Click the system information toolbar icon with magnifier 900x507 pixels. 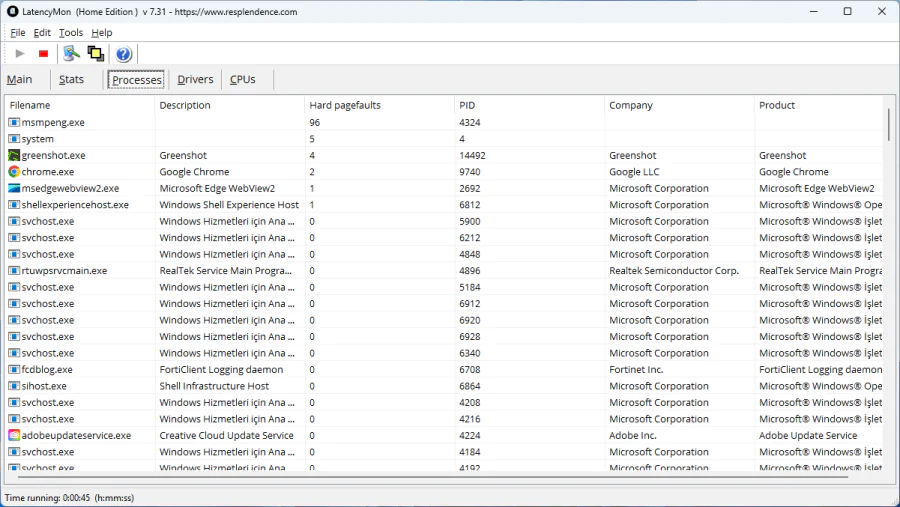tap(71, 54)
